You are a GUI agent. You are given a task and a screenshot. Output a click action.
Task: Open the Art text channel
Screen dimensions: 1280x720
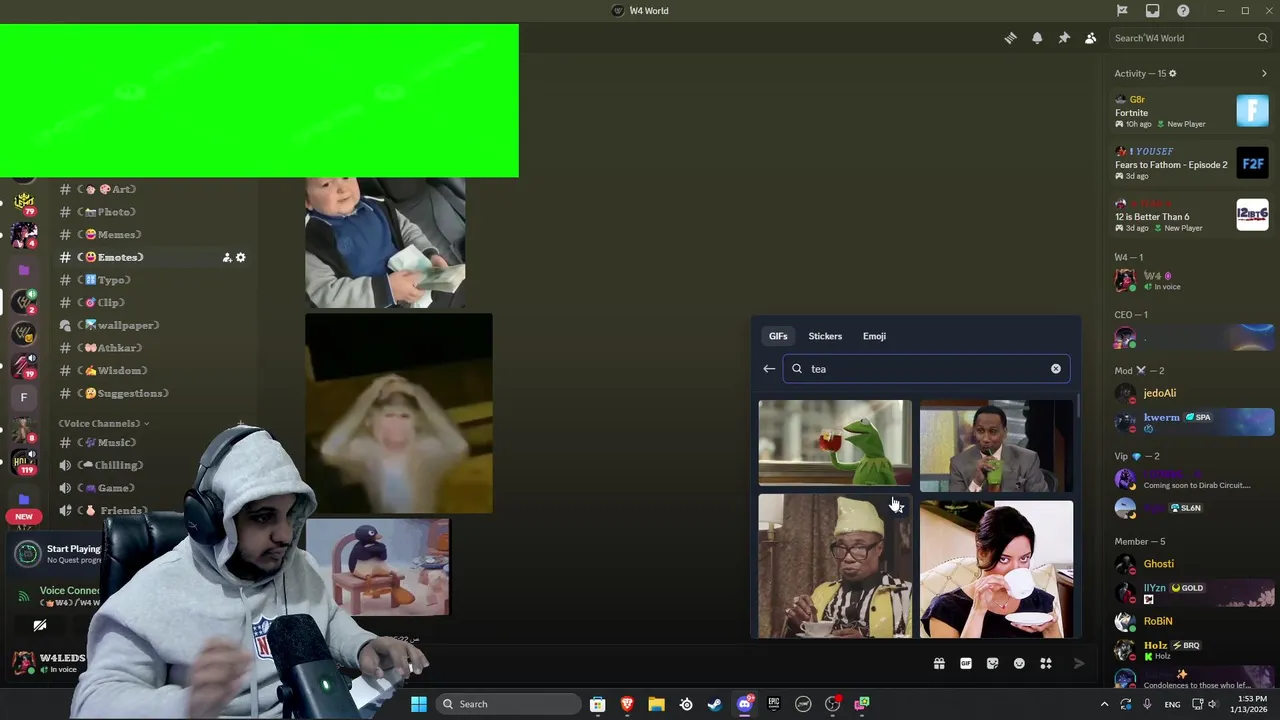click(154, 189)
